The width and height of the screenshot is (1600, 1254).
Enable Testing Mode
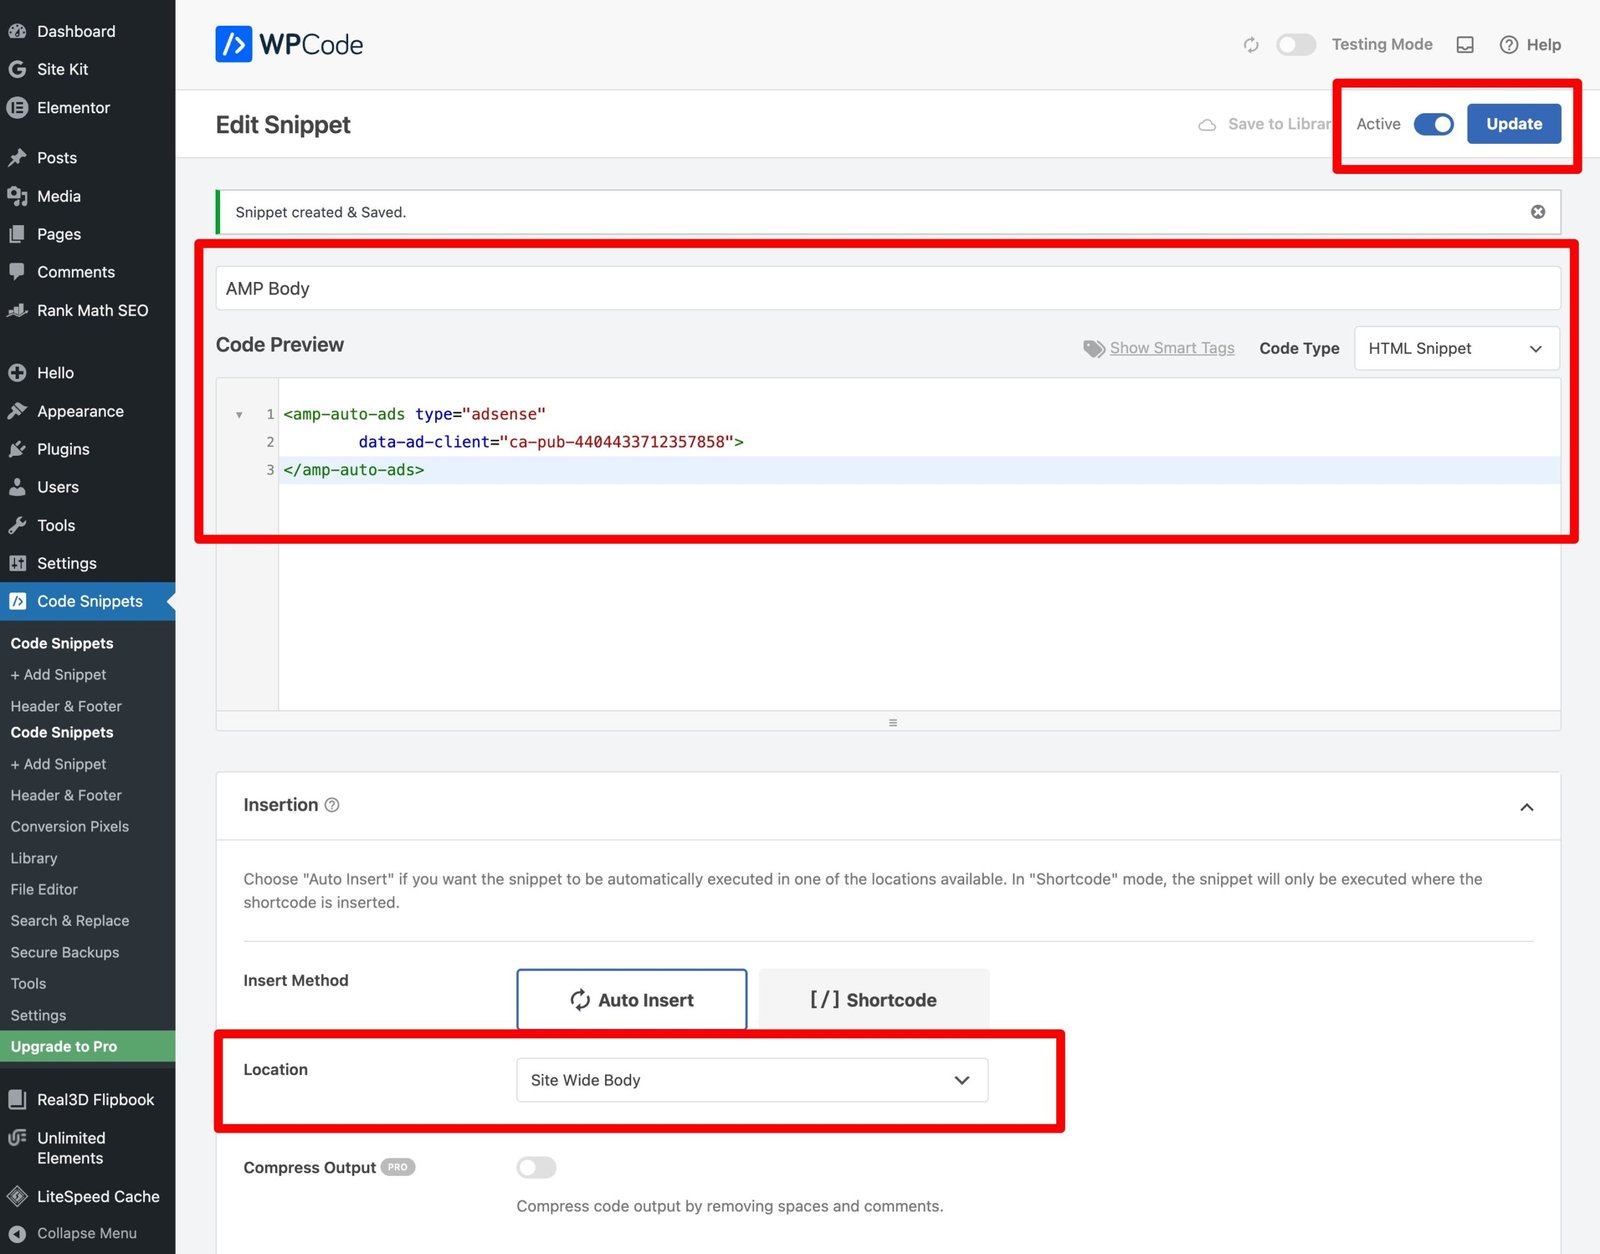[x=1295, y=45]
